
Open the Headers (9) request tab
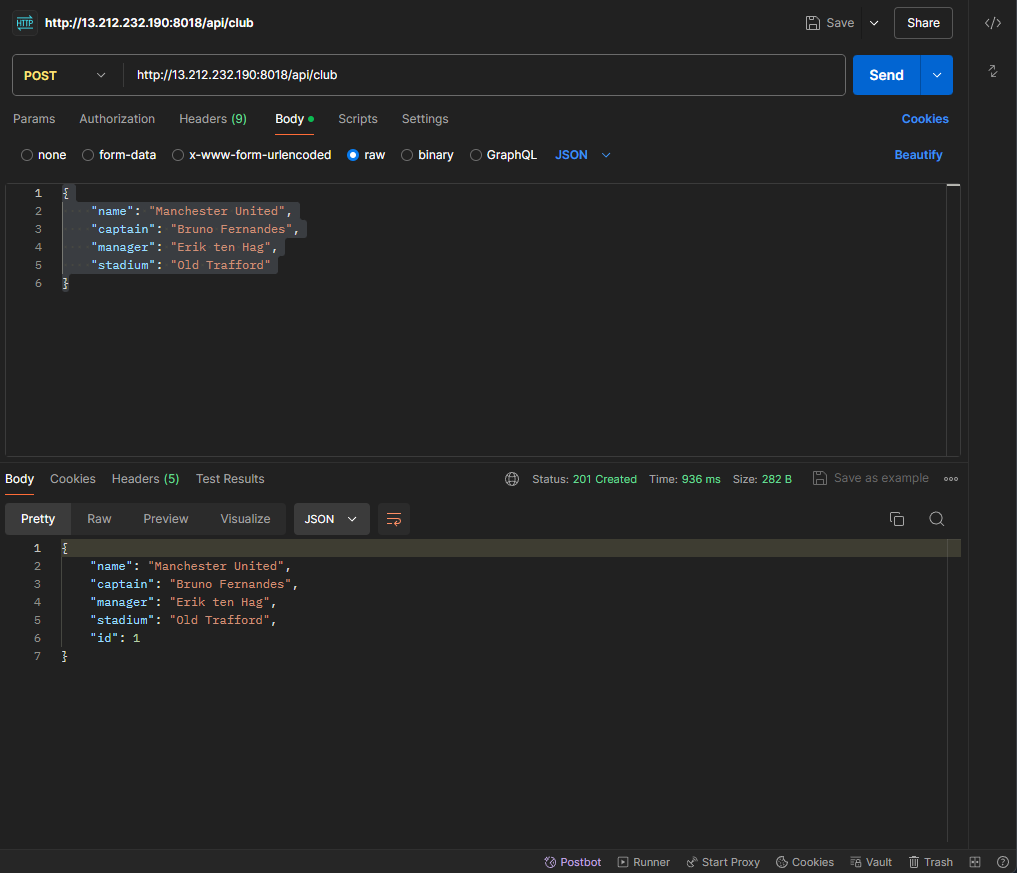213,119
